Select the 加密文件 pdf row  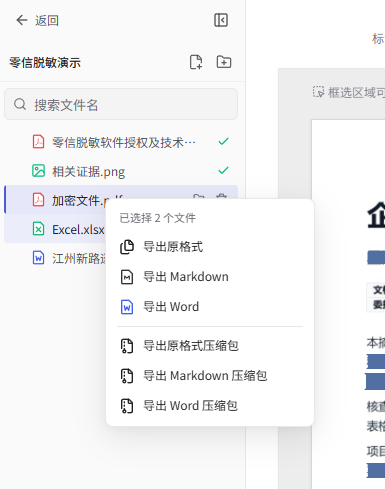121,200
